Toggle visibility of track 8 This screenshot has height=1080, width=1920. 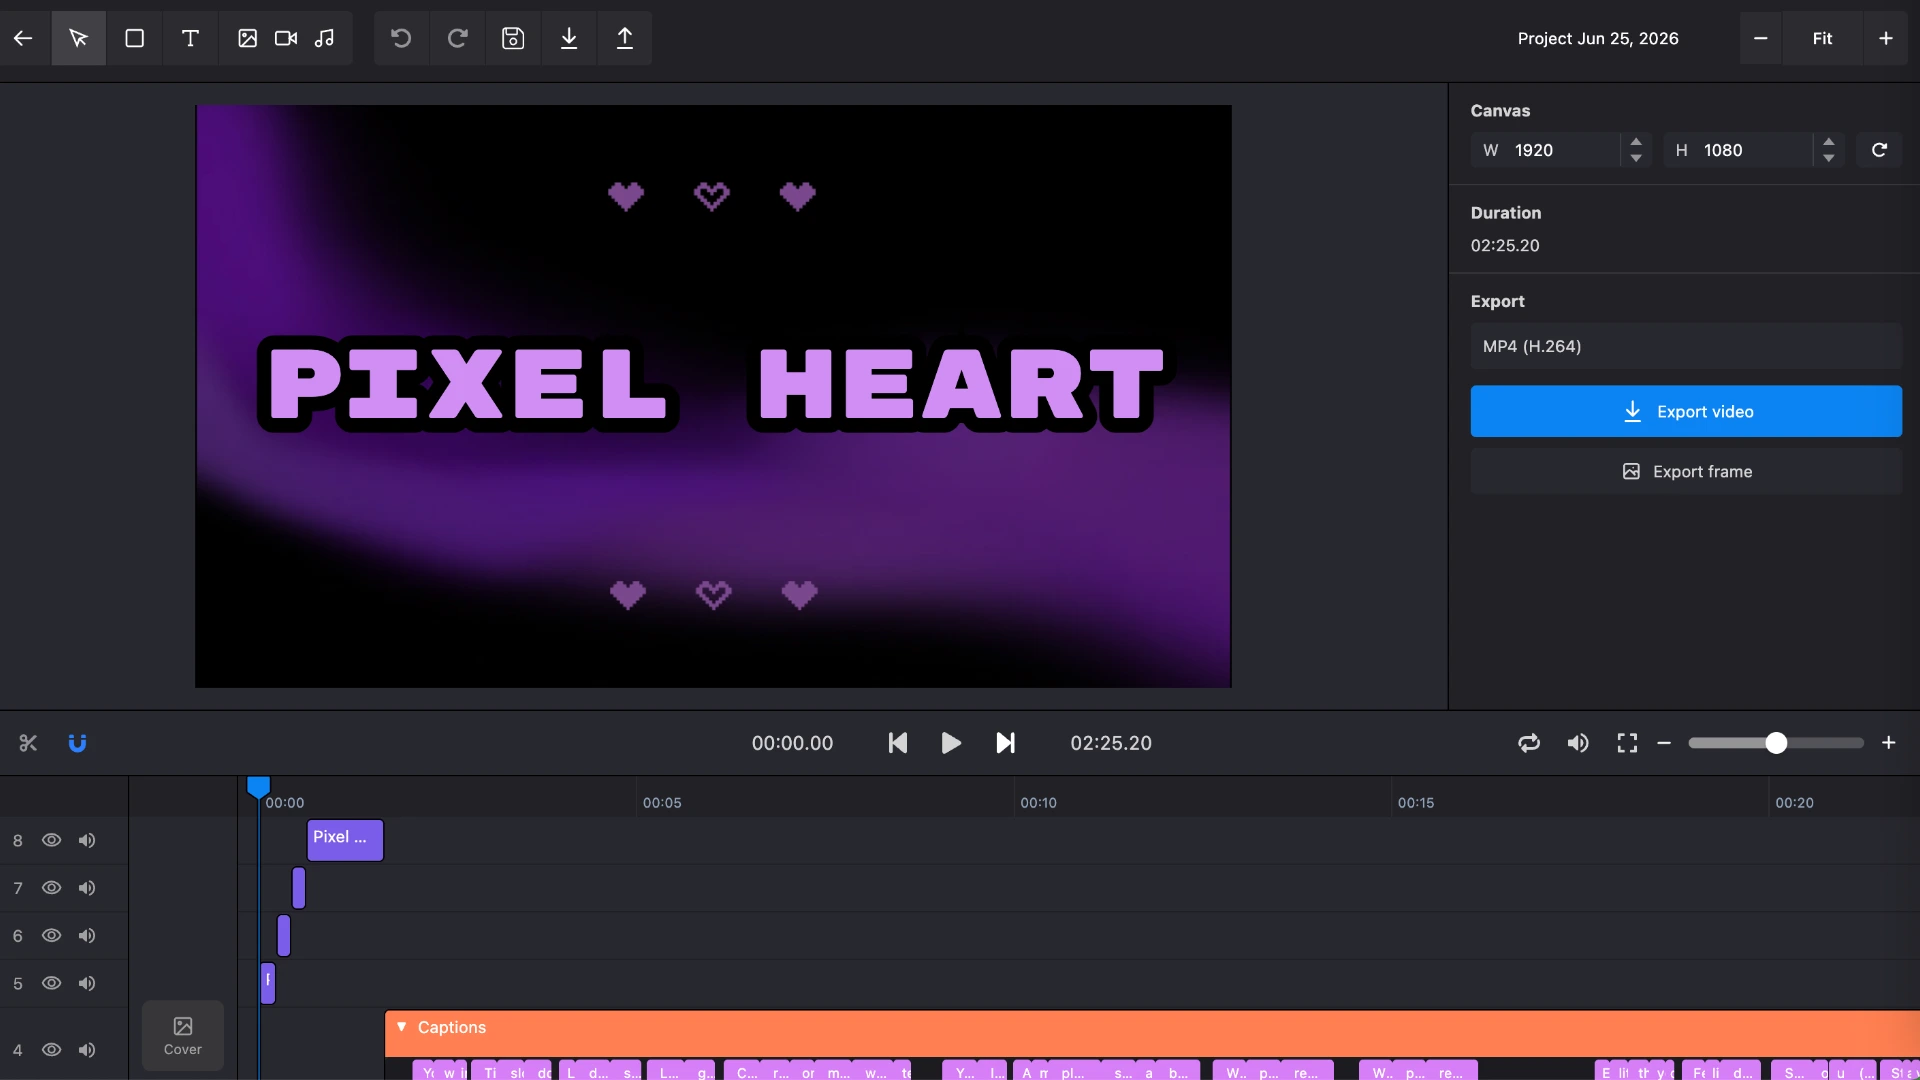[x=51, y=840]
